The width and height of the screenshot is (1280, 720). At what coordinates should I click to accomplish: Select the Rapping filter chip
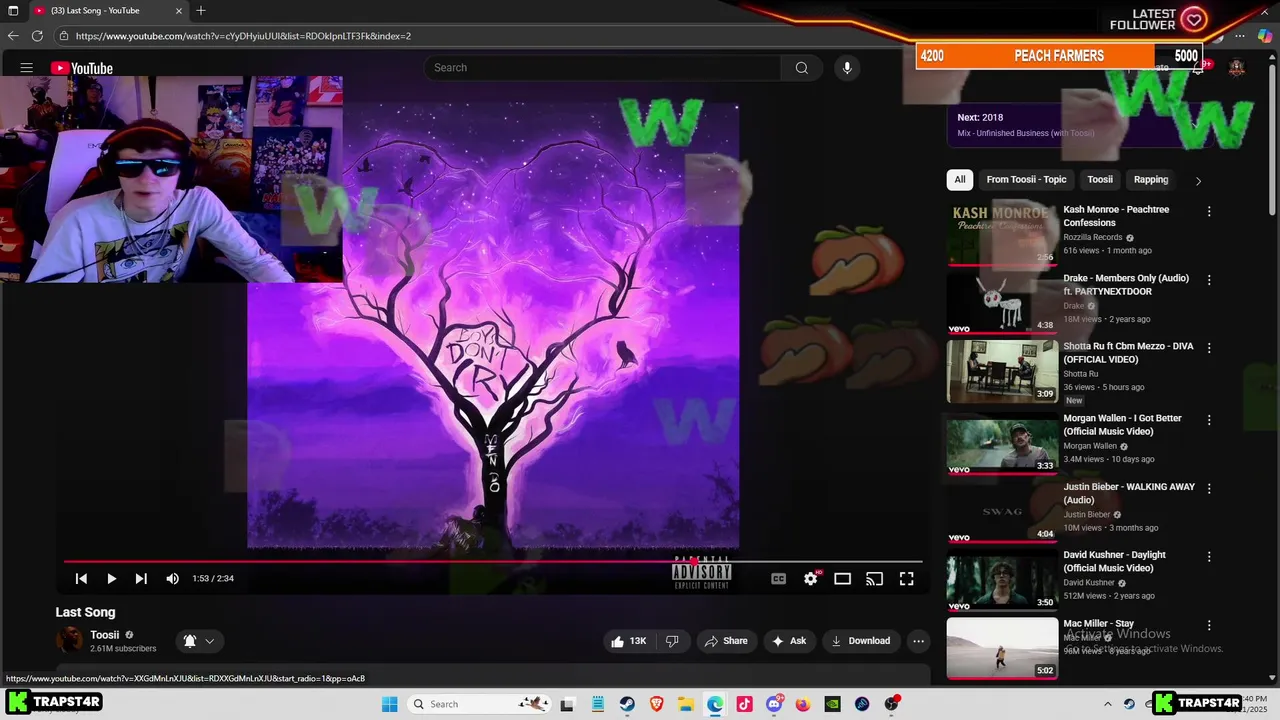click(x=1151, y=180)
